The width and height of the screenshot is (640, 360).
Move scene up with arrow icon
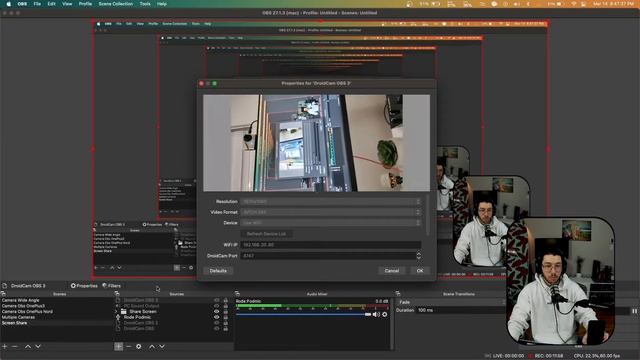(x=28, y=347)
